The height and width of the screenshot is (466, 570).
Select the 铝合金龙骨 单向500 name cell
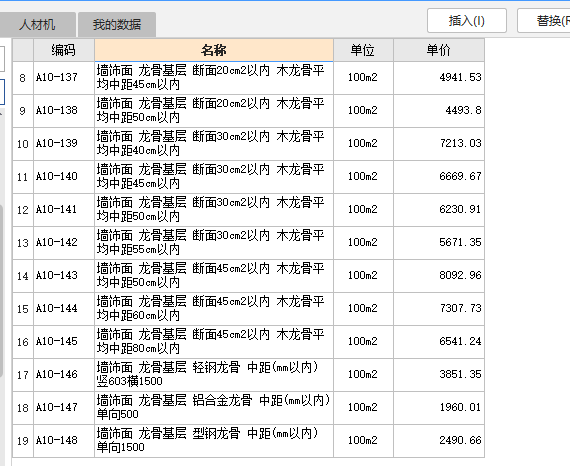tap(214, 408)
